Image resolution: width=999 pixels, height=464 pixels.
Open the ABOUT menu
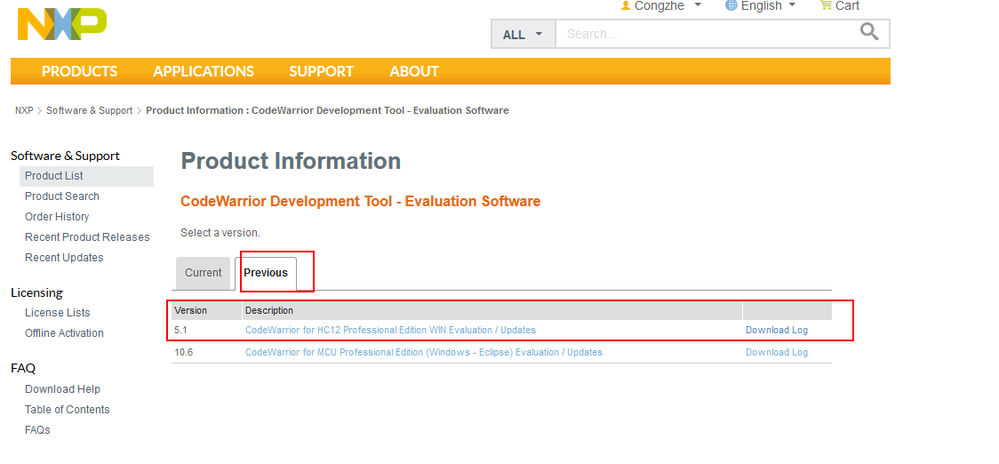(x=414, y=71)
